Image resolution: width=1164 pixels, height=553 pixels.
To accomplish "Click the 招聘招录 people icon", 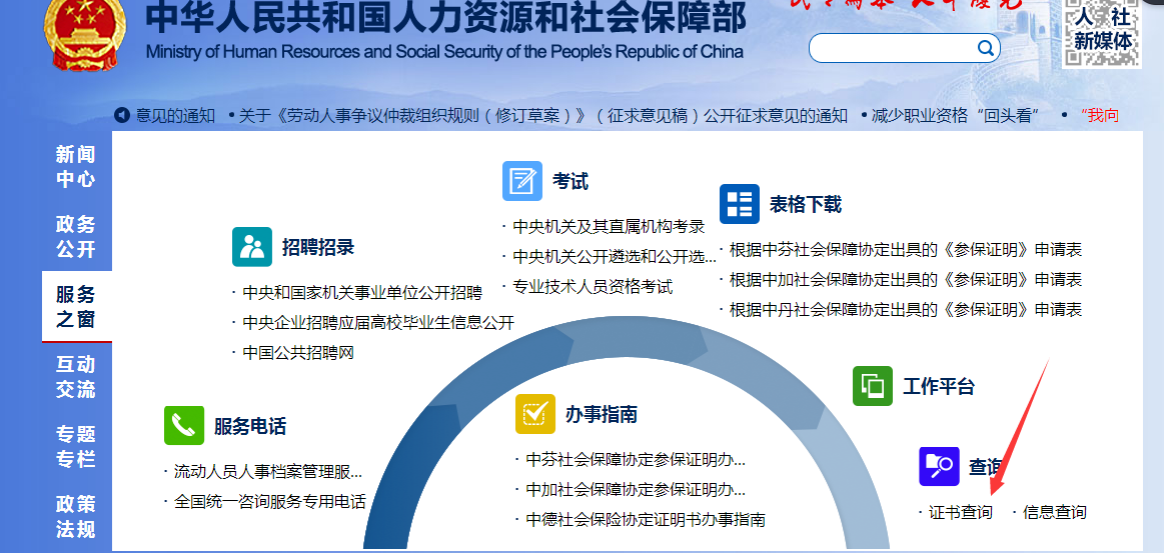I will click(x=252, y=247).
